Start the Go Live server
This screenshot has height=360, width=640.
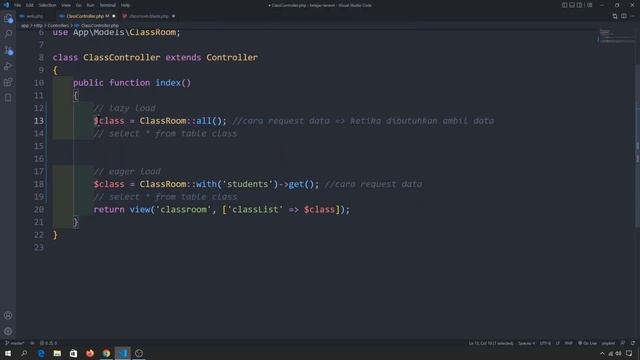pos(587,343)
